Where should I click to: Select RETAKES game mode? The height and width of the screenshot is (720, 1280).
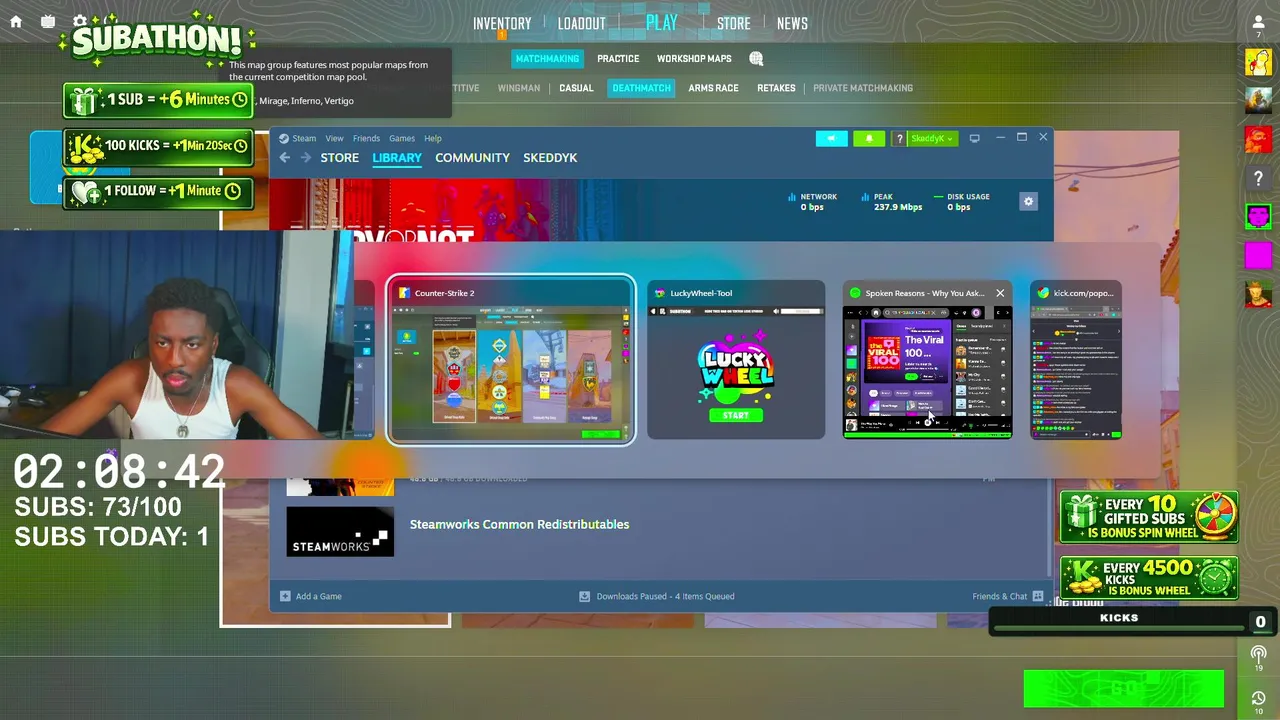pos(776,88)
